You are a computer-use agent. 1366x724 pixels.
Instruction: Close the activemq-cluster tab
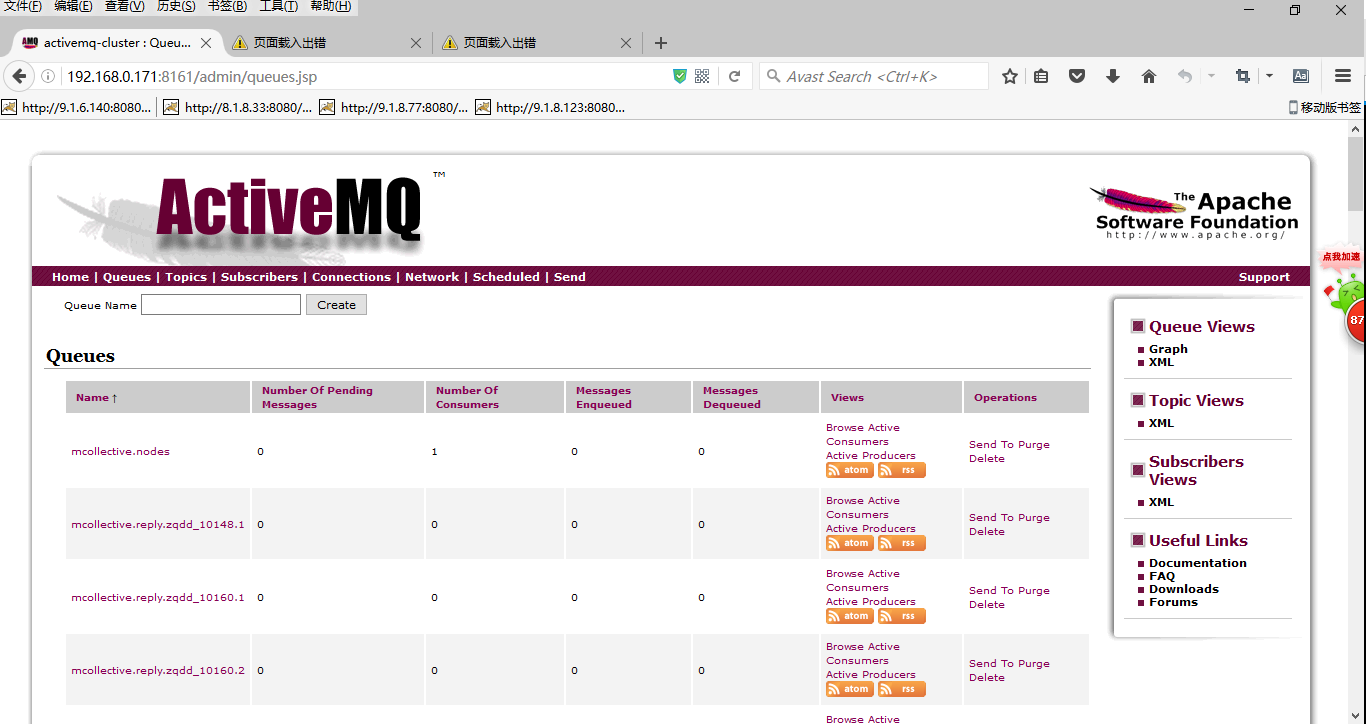coord(207,43)
